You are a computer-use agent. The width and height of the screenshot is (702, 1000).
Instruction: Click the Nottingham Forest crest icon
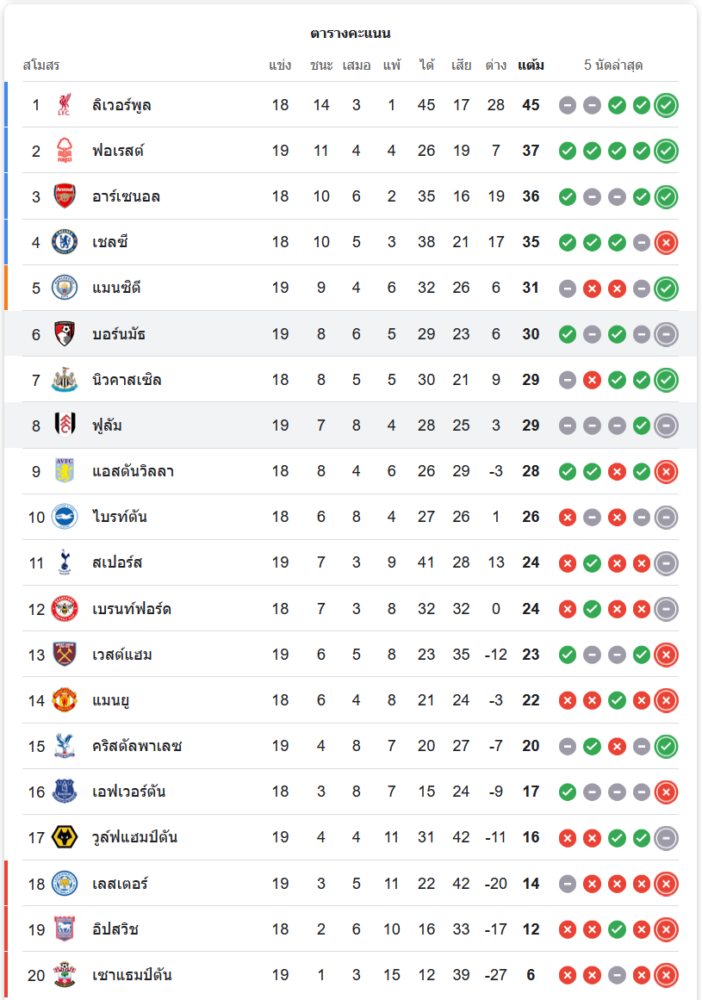pyautogui.click(x=65, y=151)
